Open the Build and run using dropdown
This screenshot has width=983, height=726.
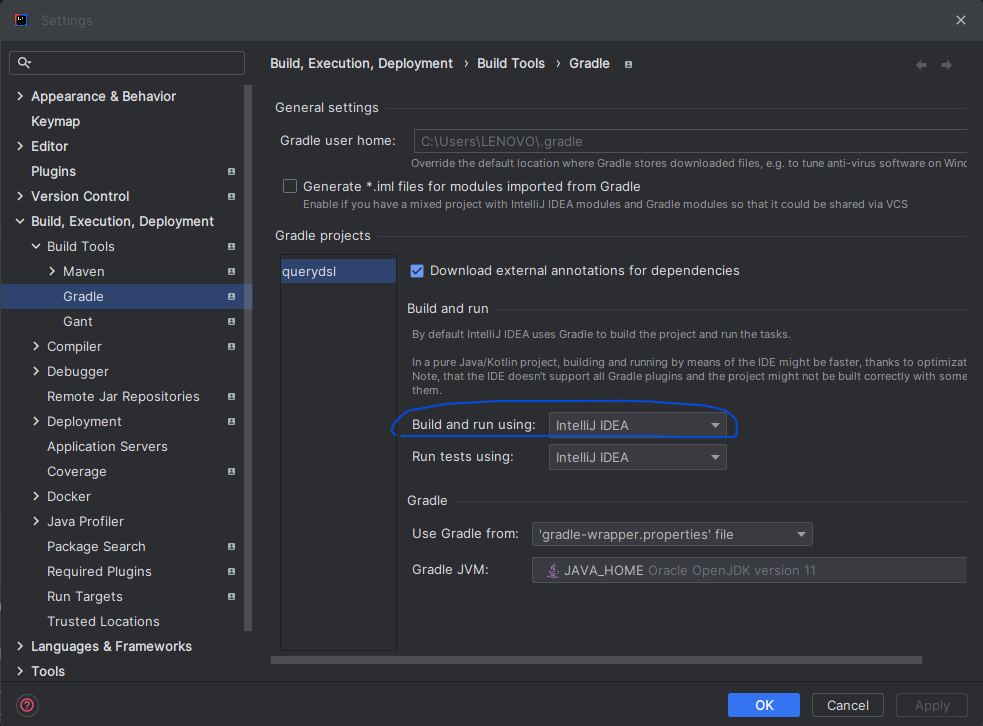638,425
